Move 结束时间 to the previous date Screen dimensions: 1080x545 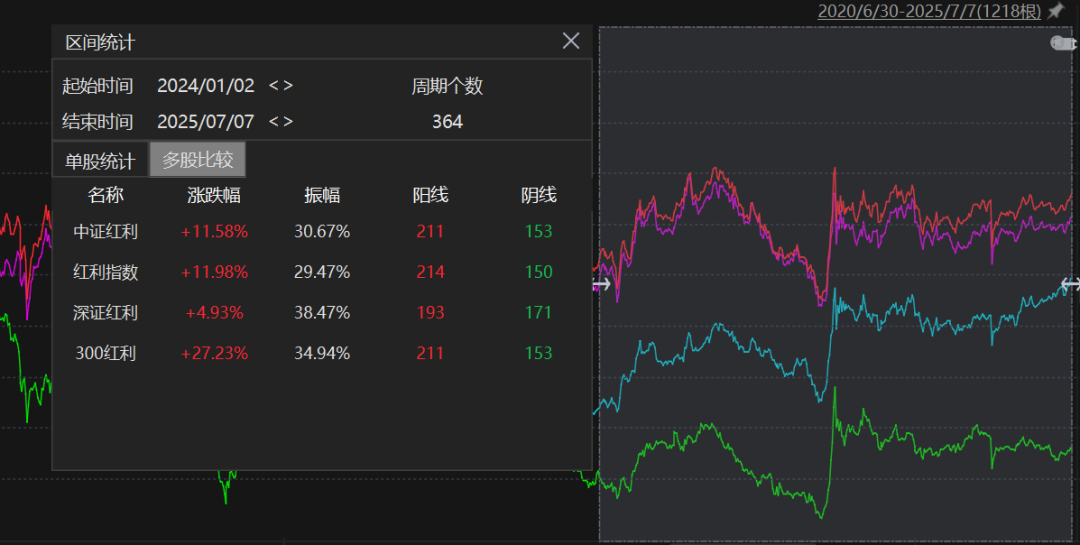tap(273, 122)
